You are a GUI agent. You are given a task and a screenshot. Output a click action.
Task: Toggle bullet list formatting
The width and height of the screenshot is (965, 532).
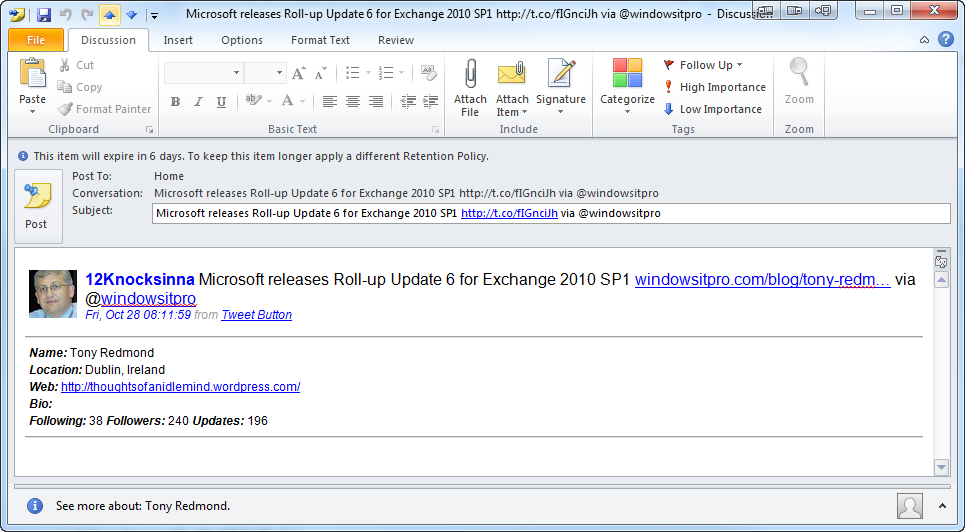coord(353,73)
